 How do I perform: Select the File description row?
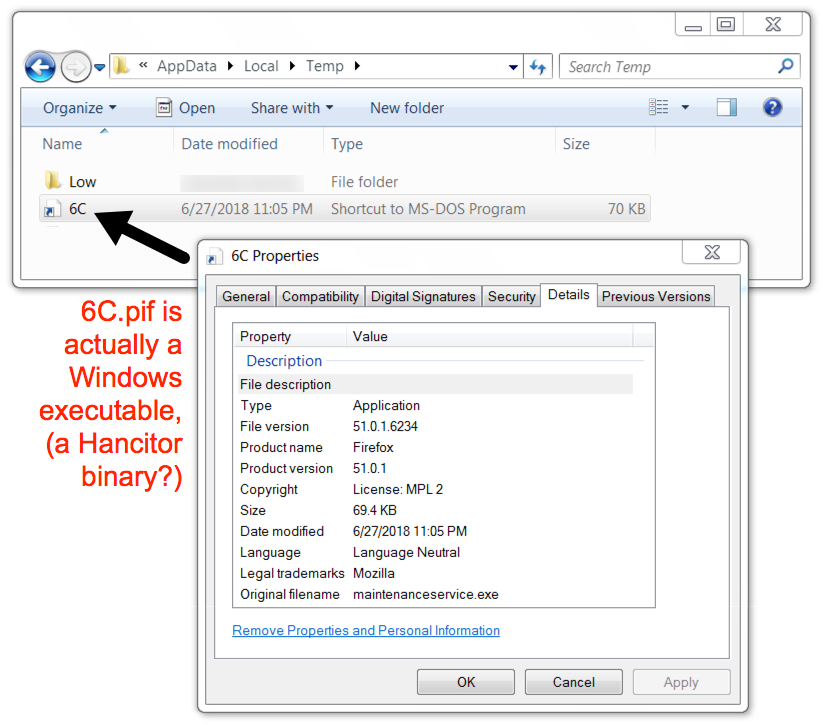click(436, 384)
